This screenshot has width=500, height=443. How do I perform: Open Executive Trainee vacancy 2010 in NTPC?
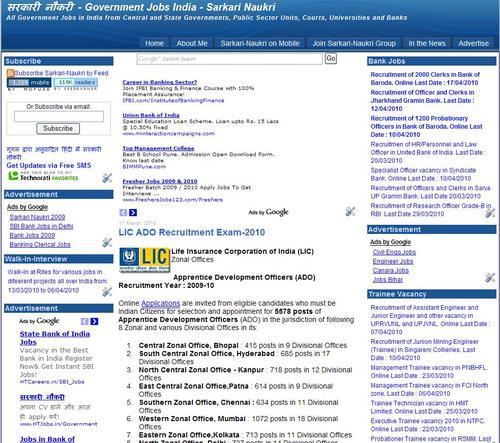point(428,425)
